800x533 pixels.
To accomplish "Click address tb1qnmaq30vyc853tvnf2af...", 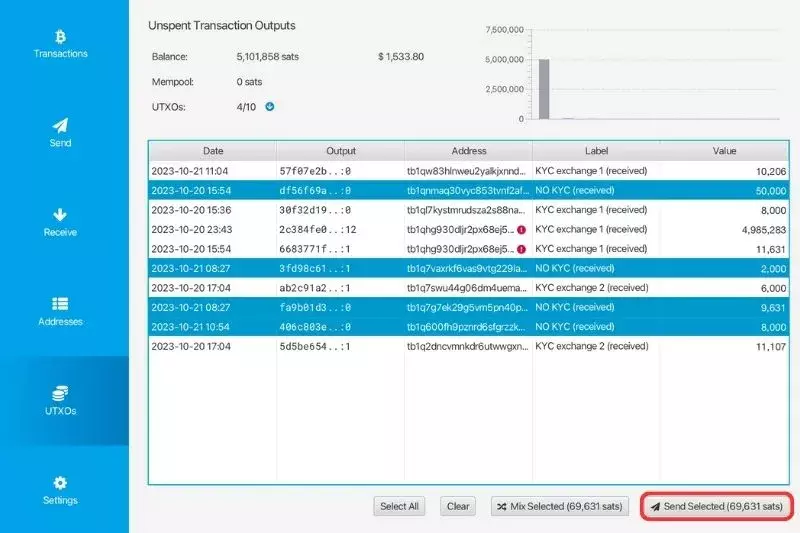I will [467, 190].
